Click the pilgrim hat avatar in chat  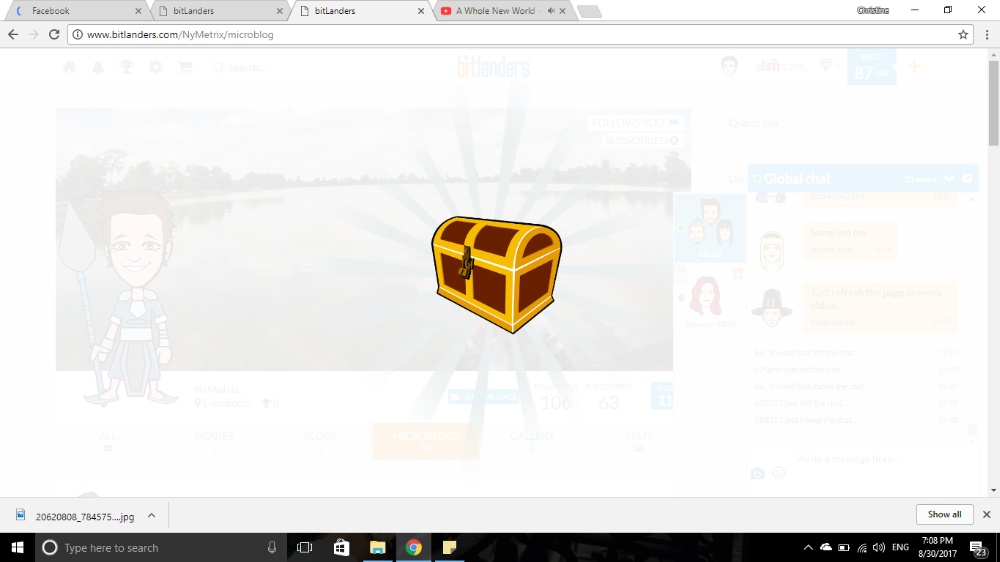point(772,308)
